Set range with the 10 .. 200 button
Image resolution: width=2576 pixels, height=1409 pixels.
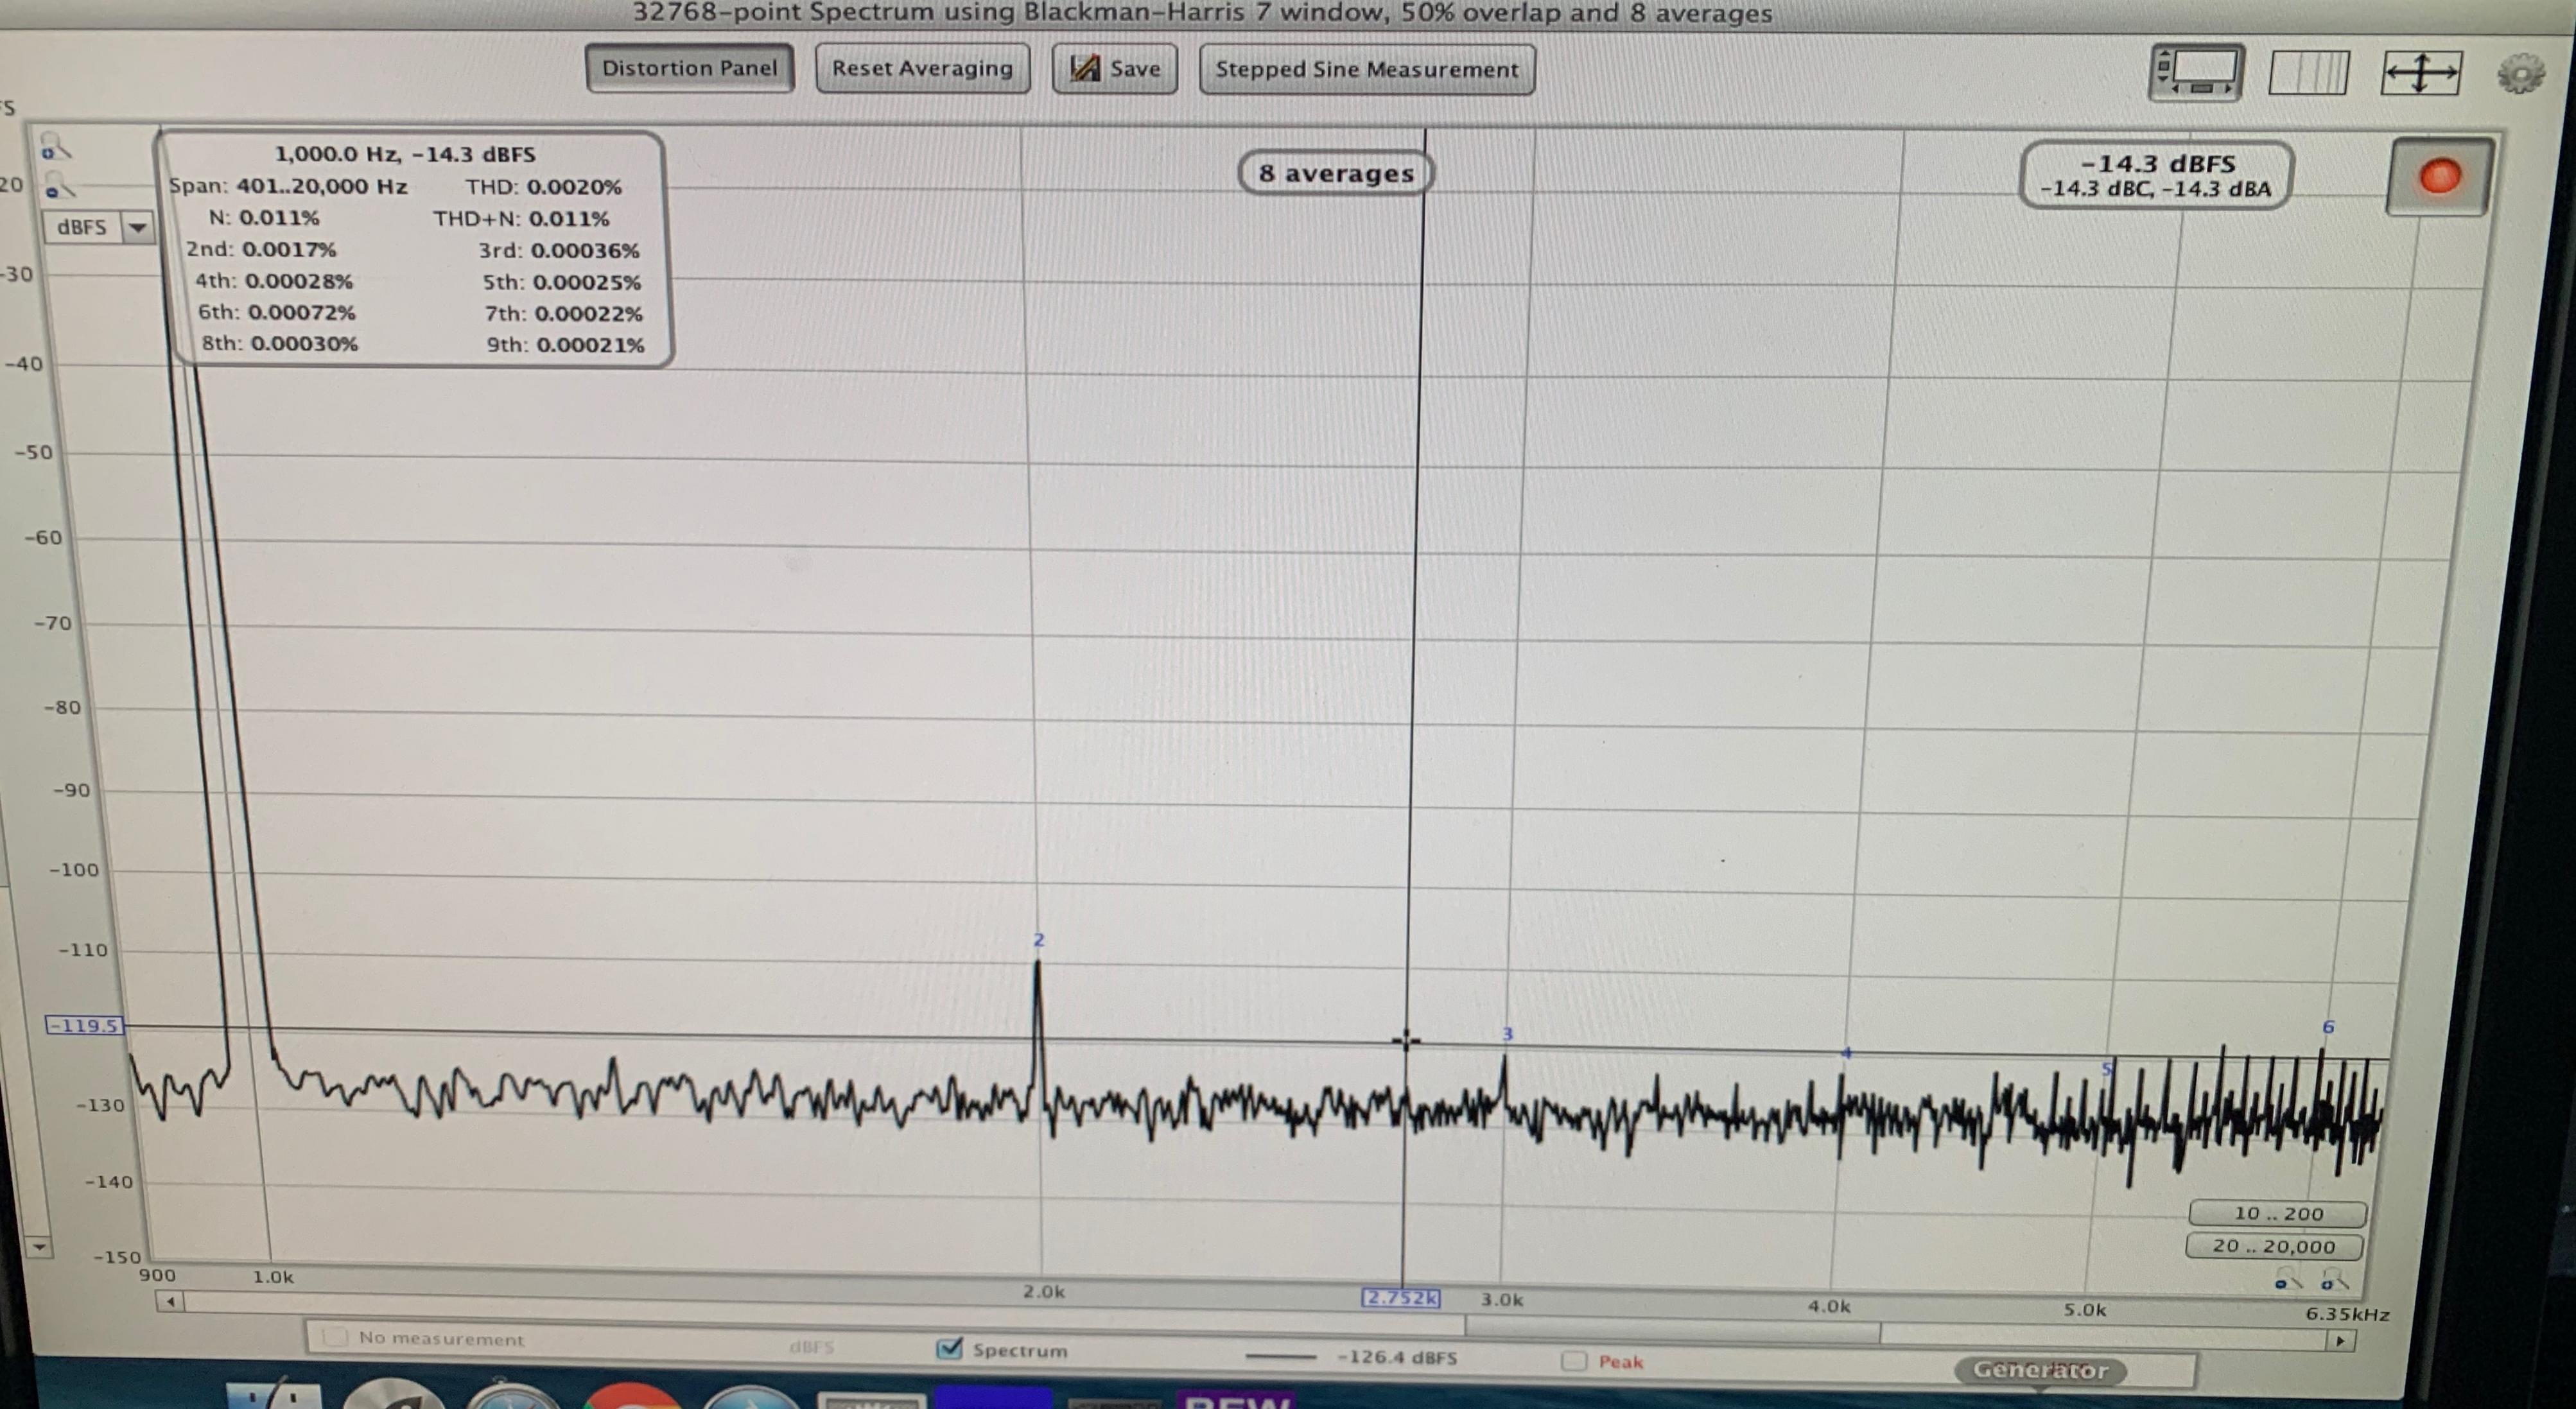2278,1213
